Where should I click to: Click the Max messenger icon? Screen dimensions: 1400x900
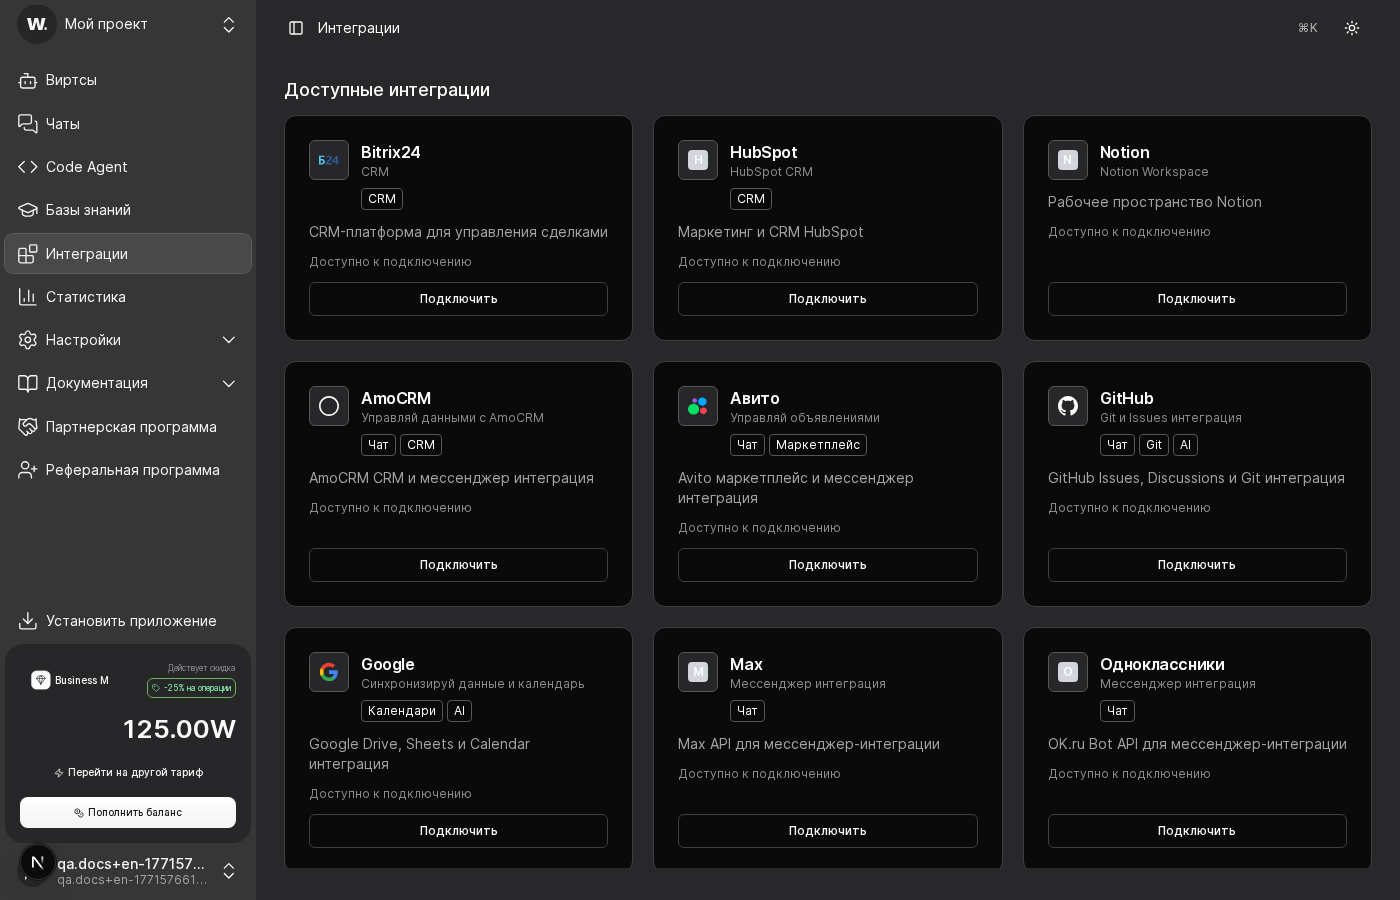click(698, 672)
